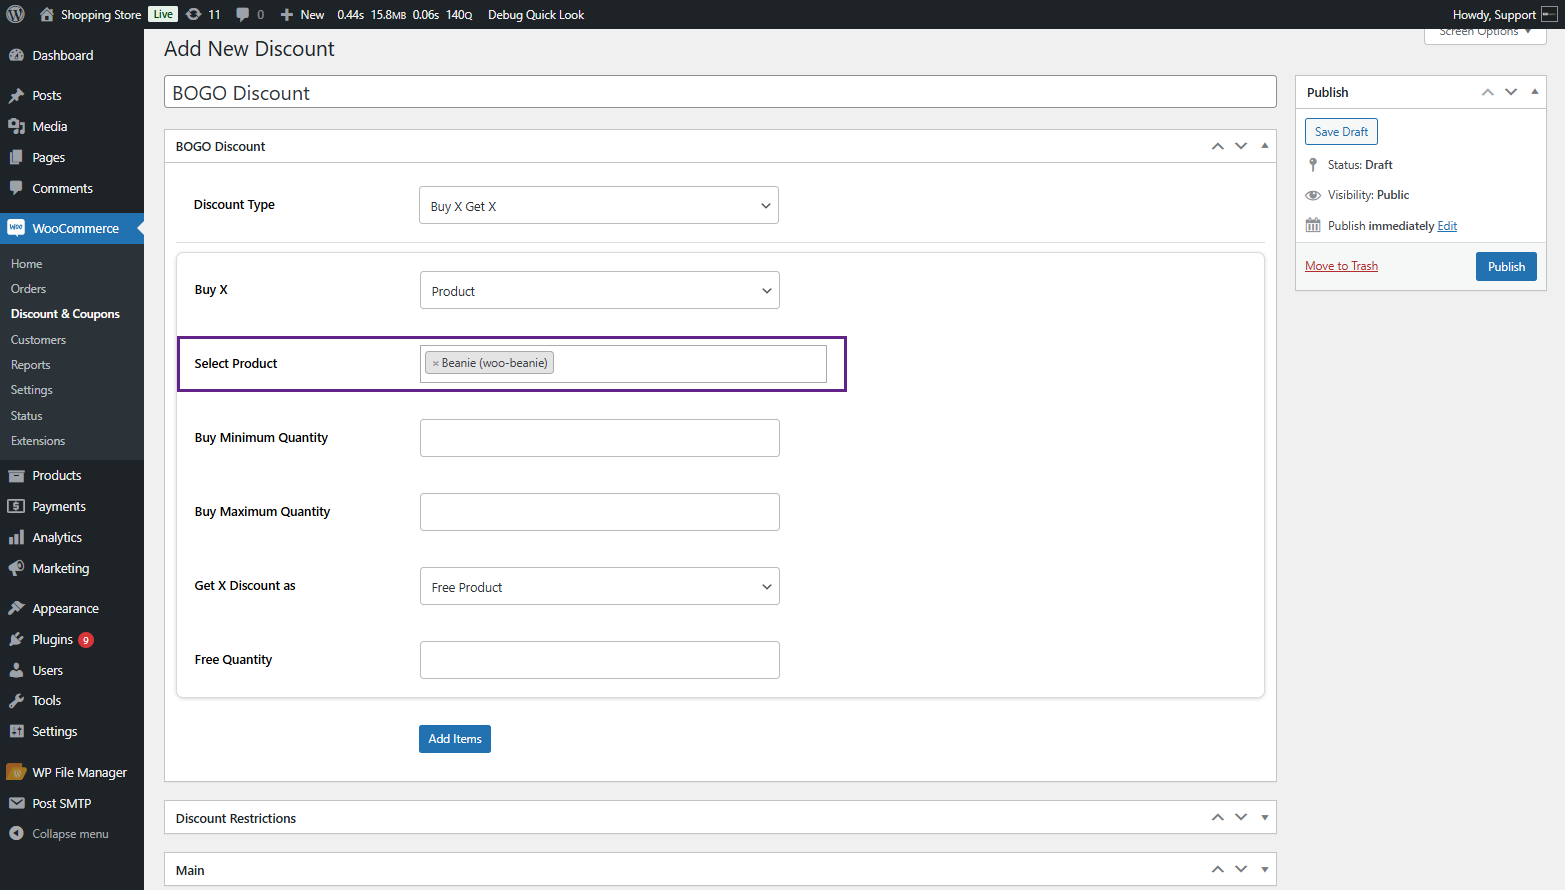Viewport: 1565px width, 890px height.
Task: Open the Buy X Product dropdown
Action: point(600,290)
